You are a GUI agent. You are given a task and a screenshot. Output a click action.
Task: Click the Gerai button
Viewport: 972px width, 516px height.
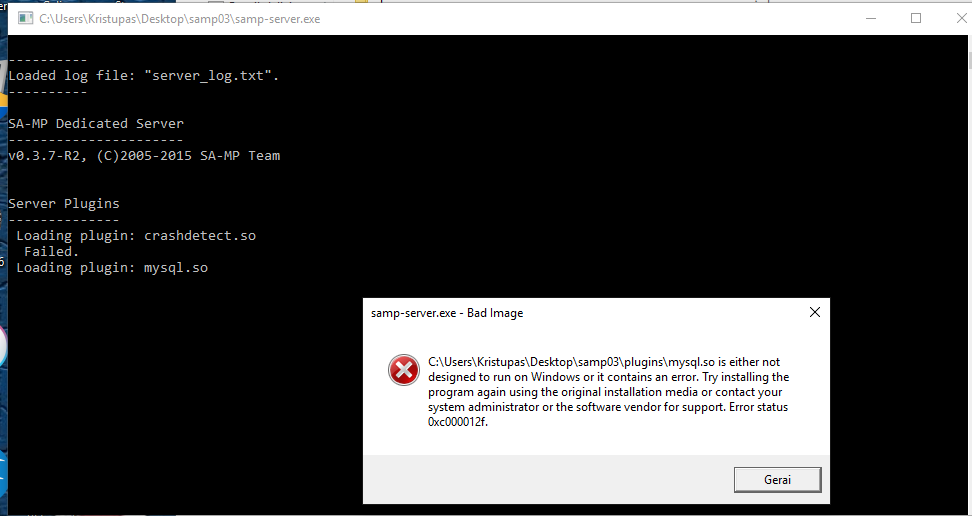777,479
